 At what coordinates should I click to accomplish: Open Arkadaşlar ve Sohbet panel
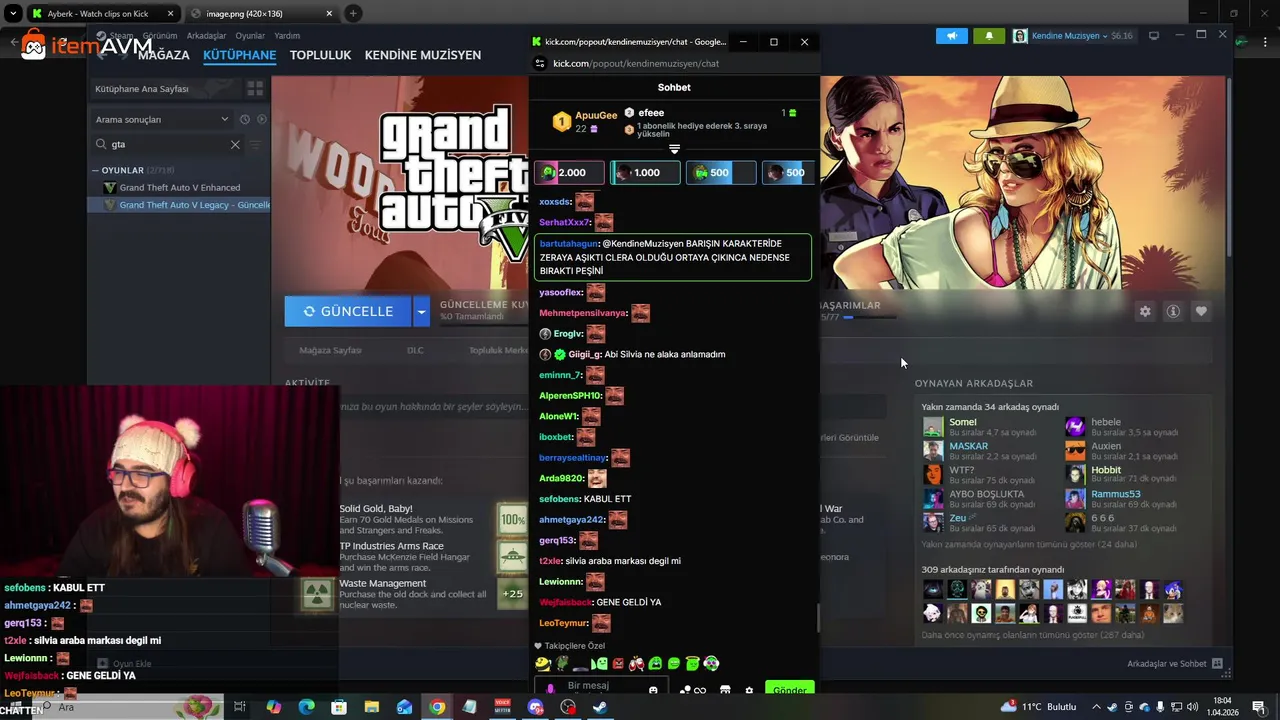(x=1167, y=664)
